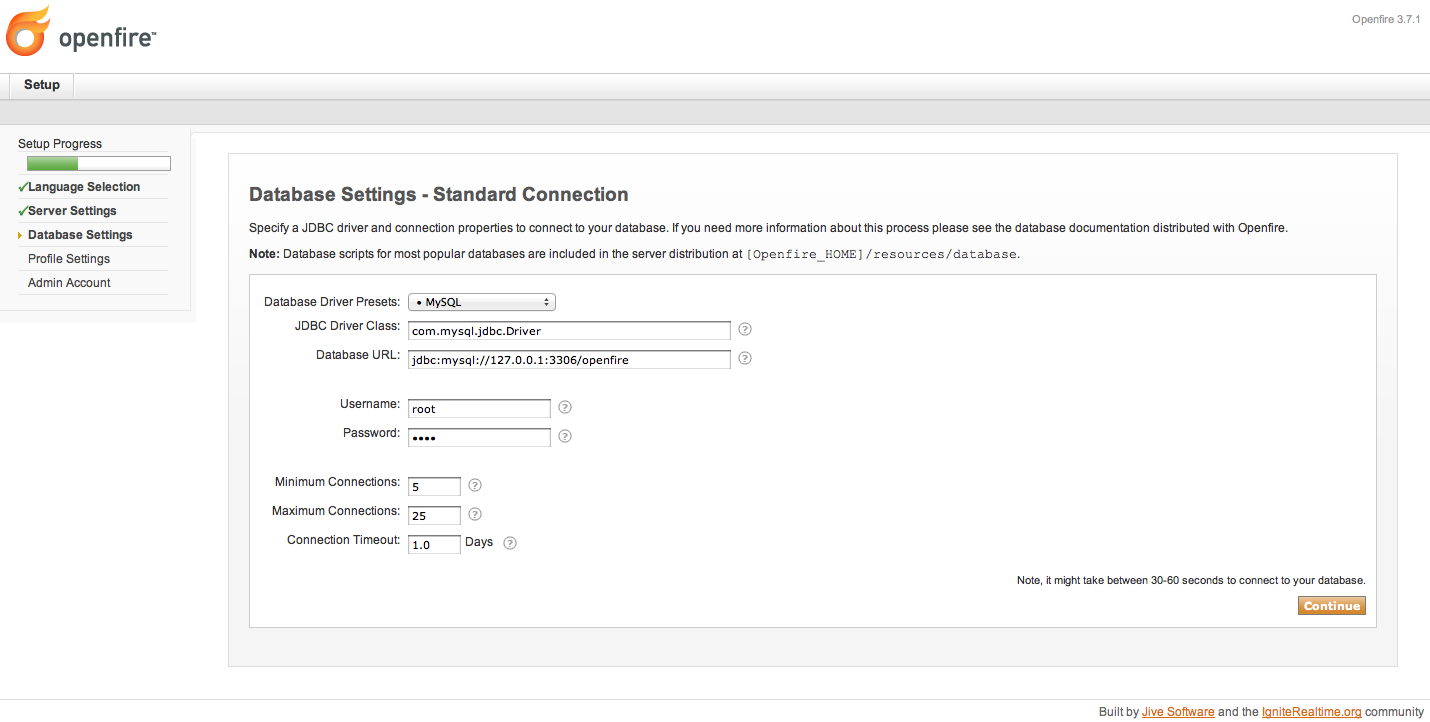Select Profile Settings in sidebar
This screenshot has height=722, width=1430.
click(69, 259)
